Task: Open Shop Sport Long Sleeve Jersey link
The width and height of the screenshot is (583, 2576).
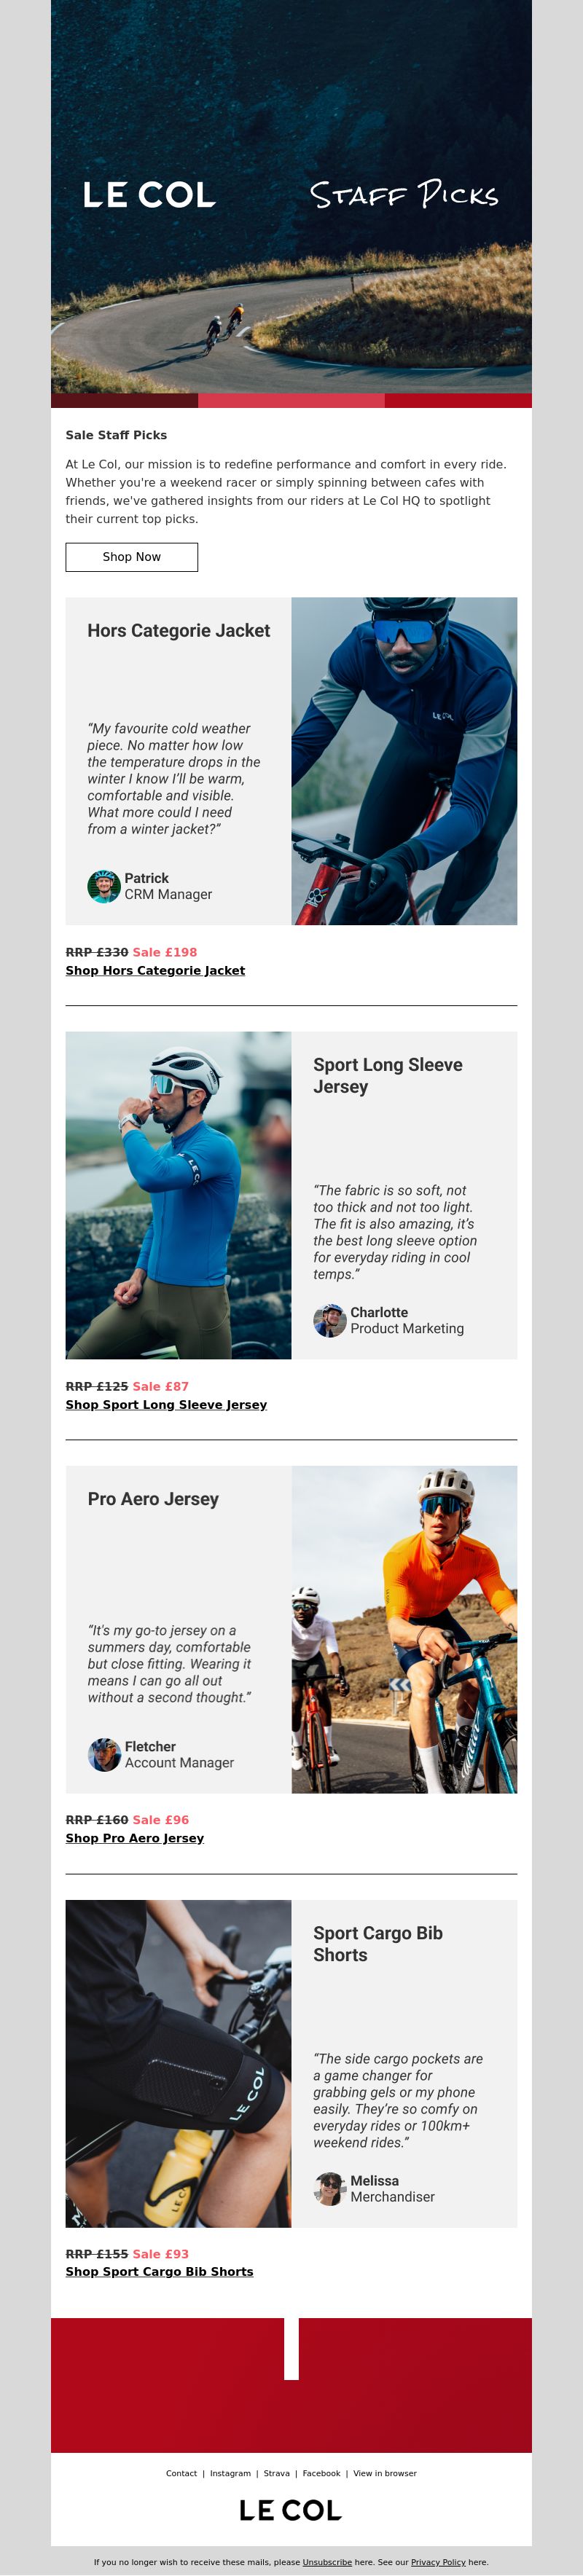Action: point(166,1404)
